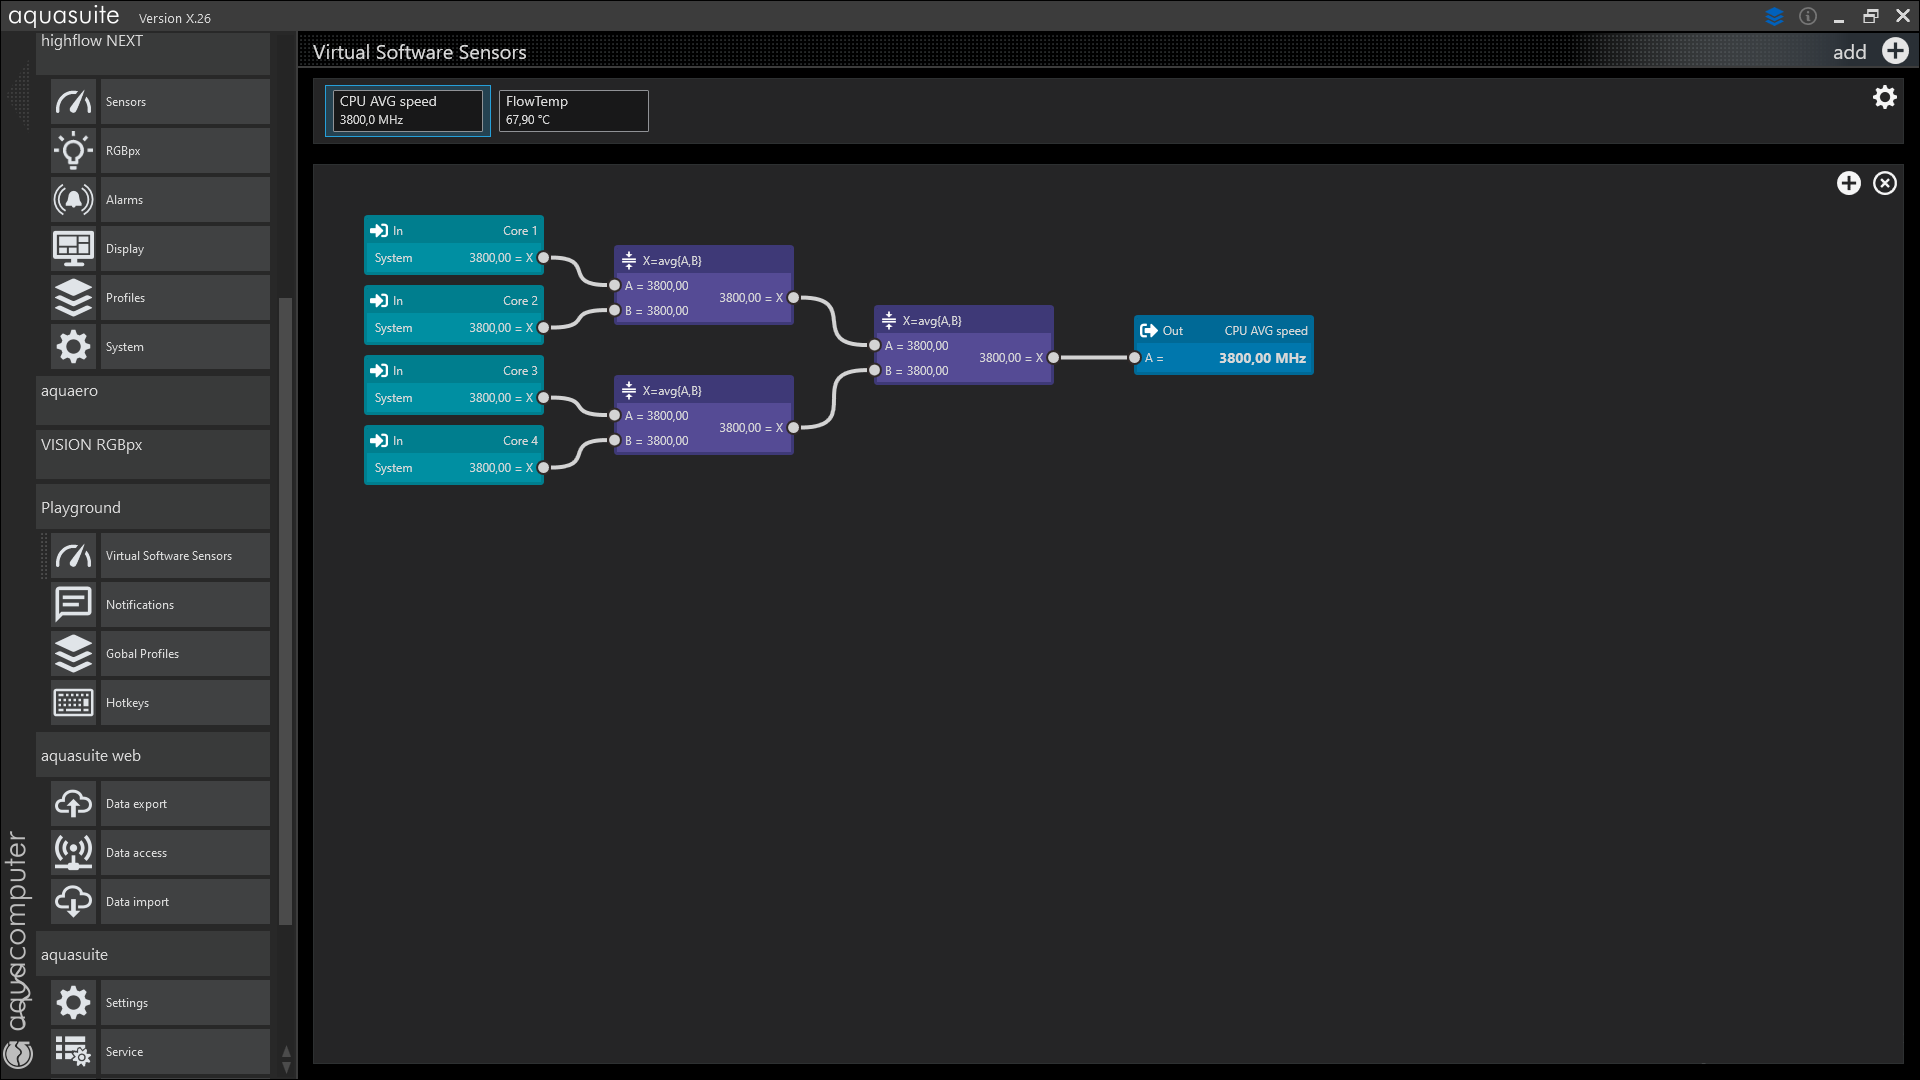Open the aquasuite Settings page
The width and height of the screenshot is (1920, 1080).
(x=185, y=1003)
